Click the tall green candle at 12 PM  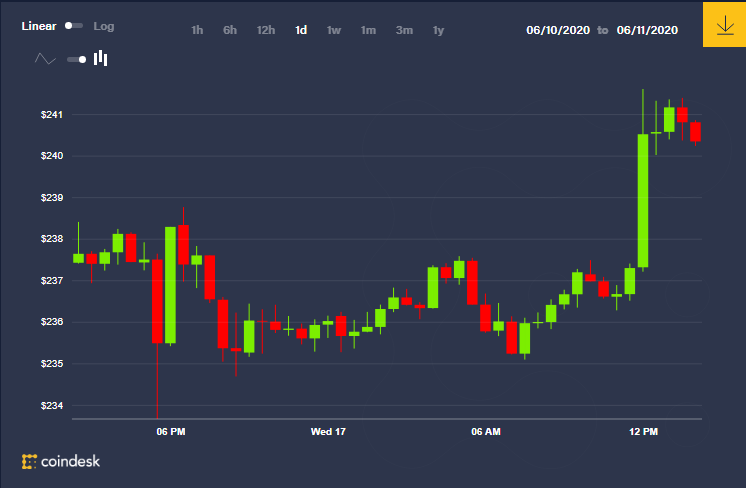643,201
